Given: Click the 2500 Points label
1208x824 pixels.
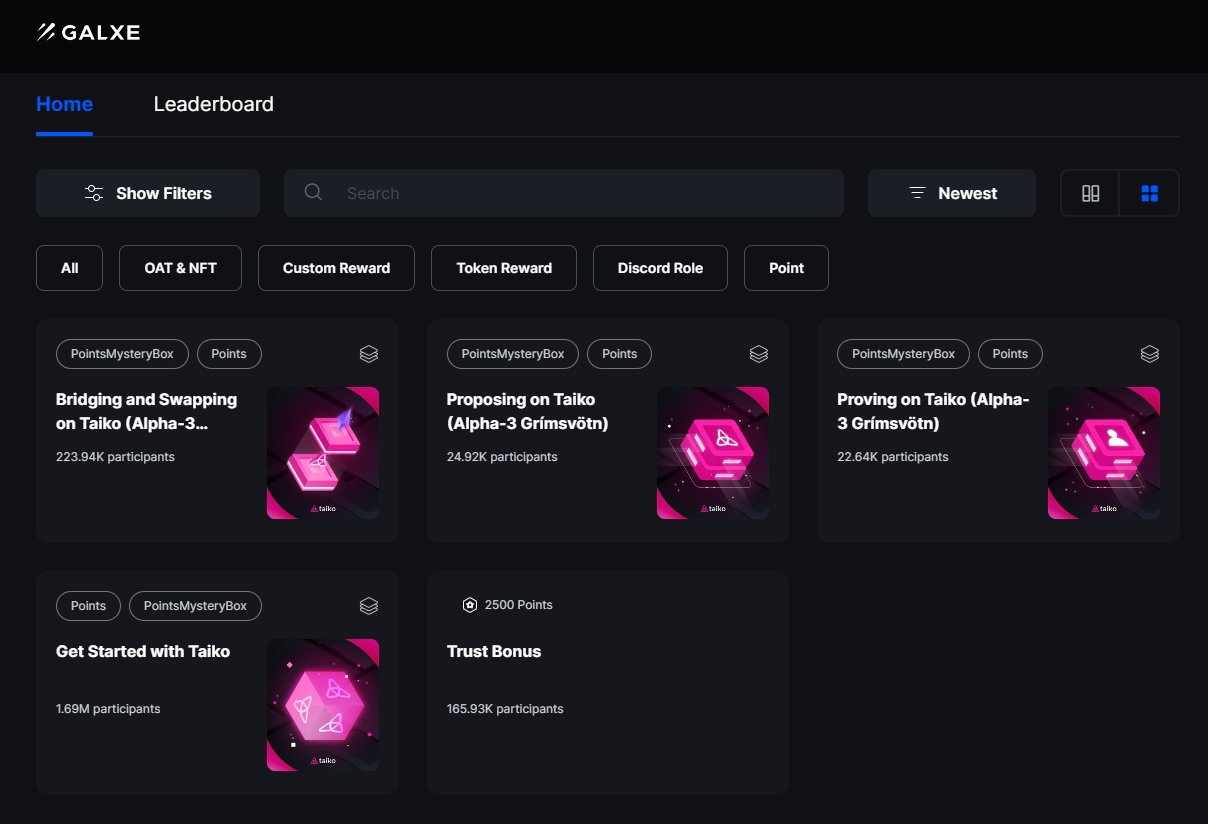Looking at the screenshot, I should point(518,605).
